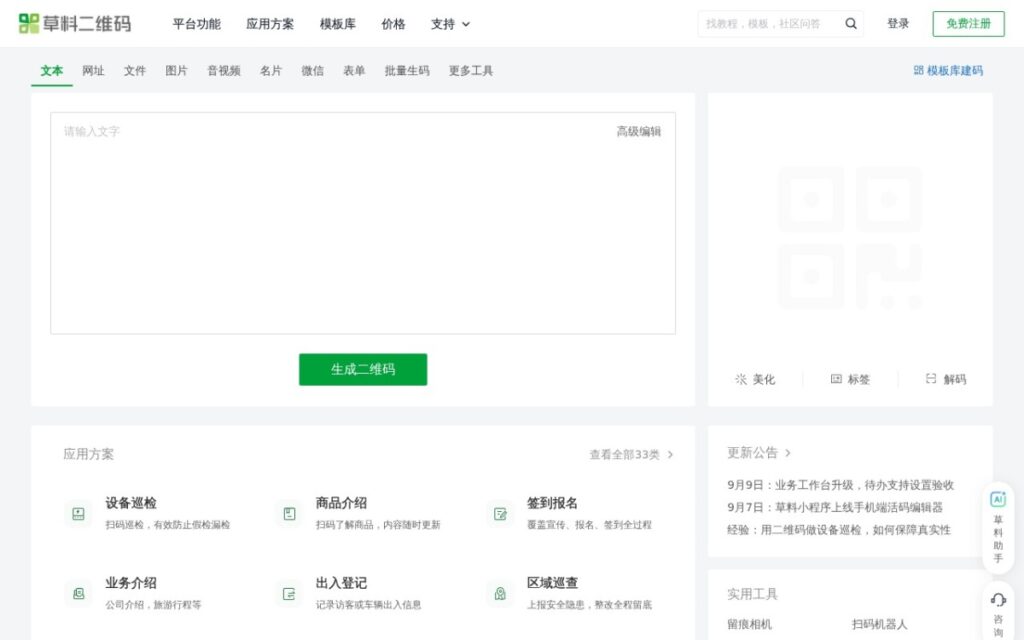Focus the 请输入文字 text area
The height and width of the screenshot is (640, 1024).
click(x=363, y=223)
